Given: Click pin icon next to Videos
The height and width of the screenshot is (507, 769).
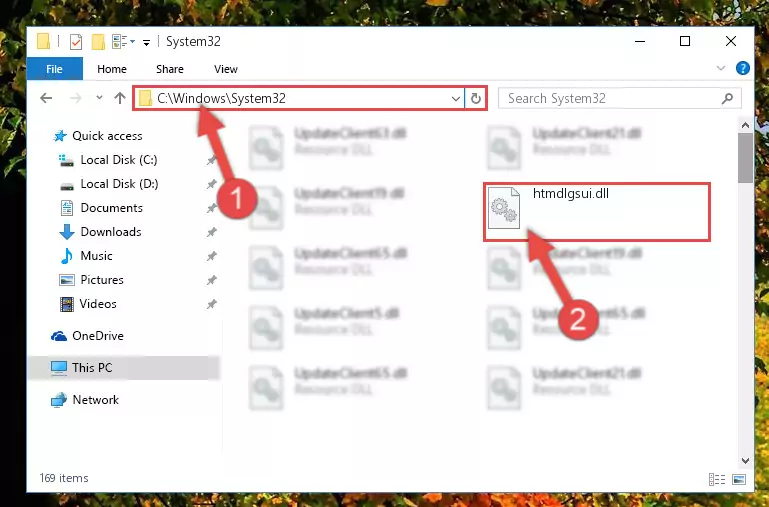Looking at the screenshot, I should tap(211, 304).
